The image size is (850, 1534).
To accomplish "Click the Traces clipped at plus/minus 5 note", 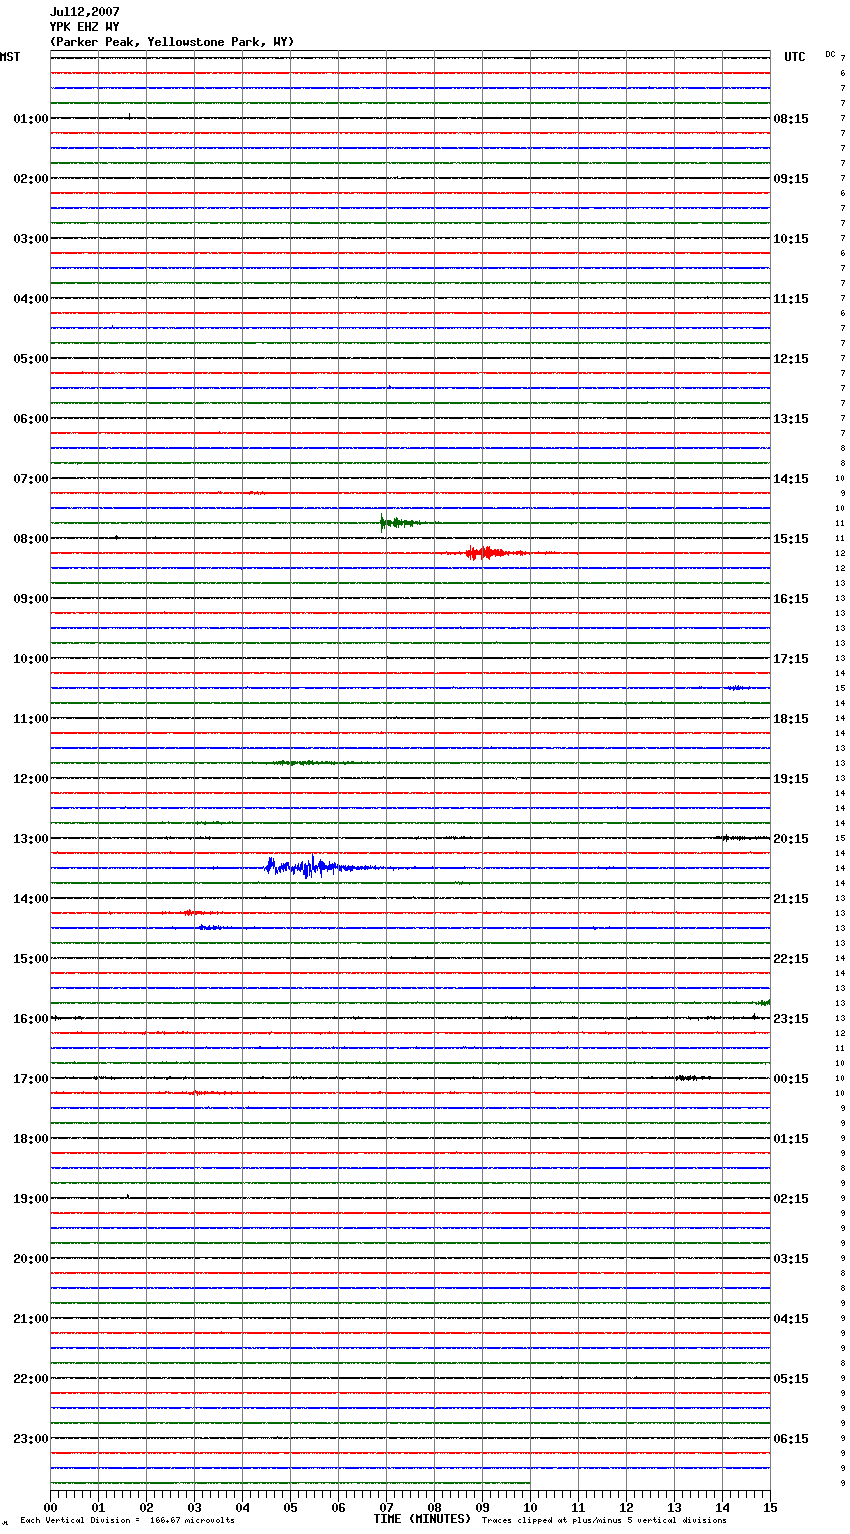I will [604, 1520].
